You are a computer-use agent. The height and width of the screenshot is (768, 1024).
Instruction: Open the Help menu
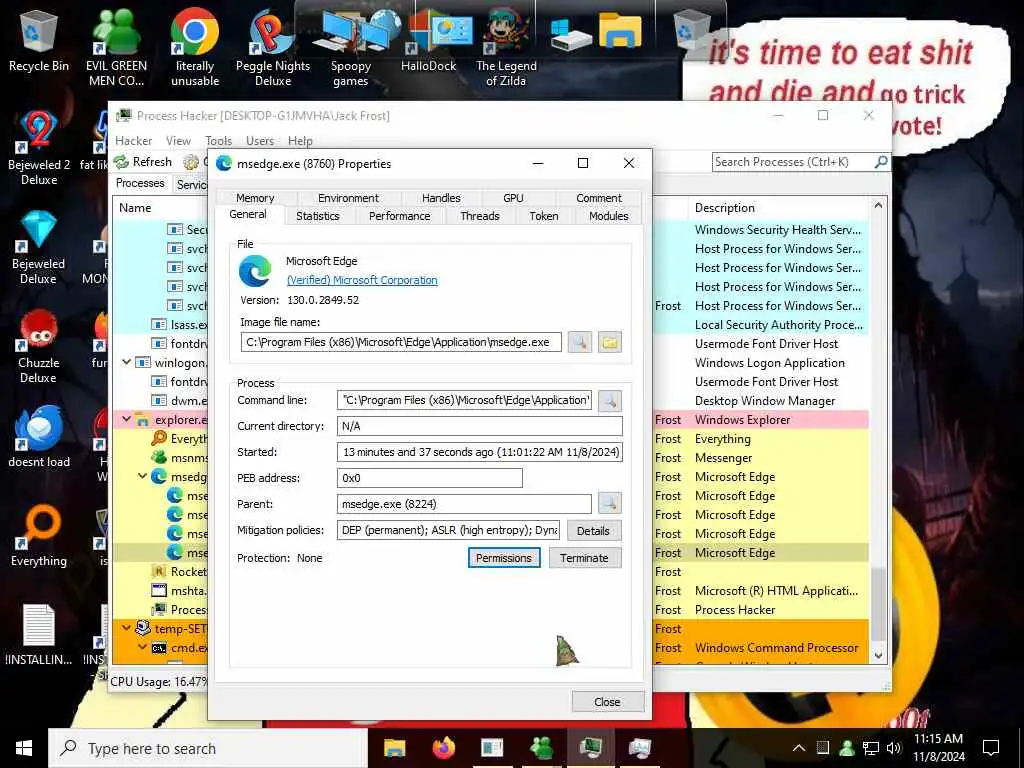(300, 140)
